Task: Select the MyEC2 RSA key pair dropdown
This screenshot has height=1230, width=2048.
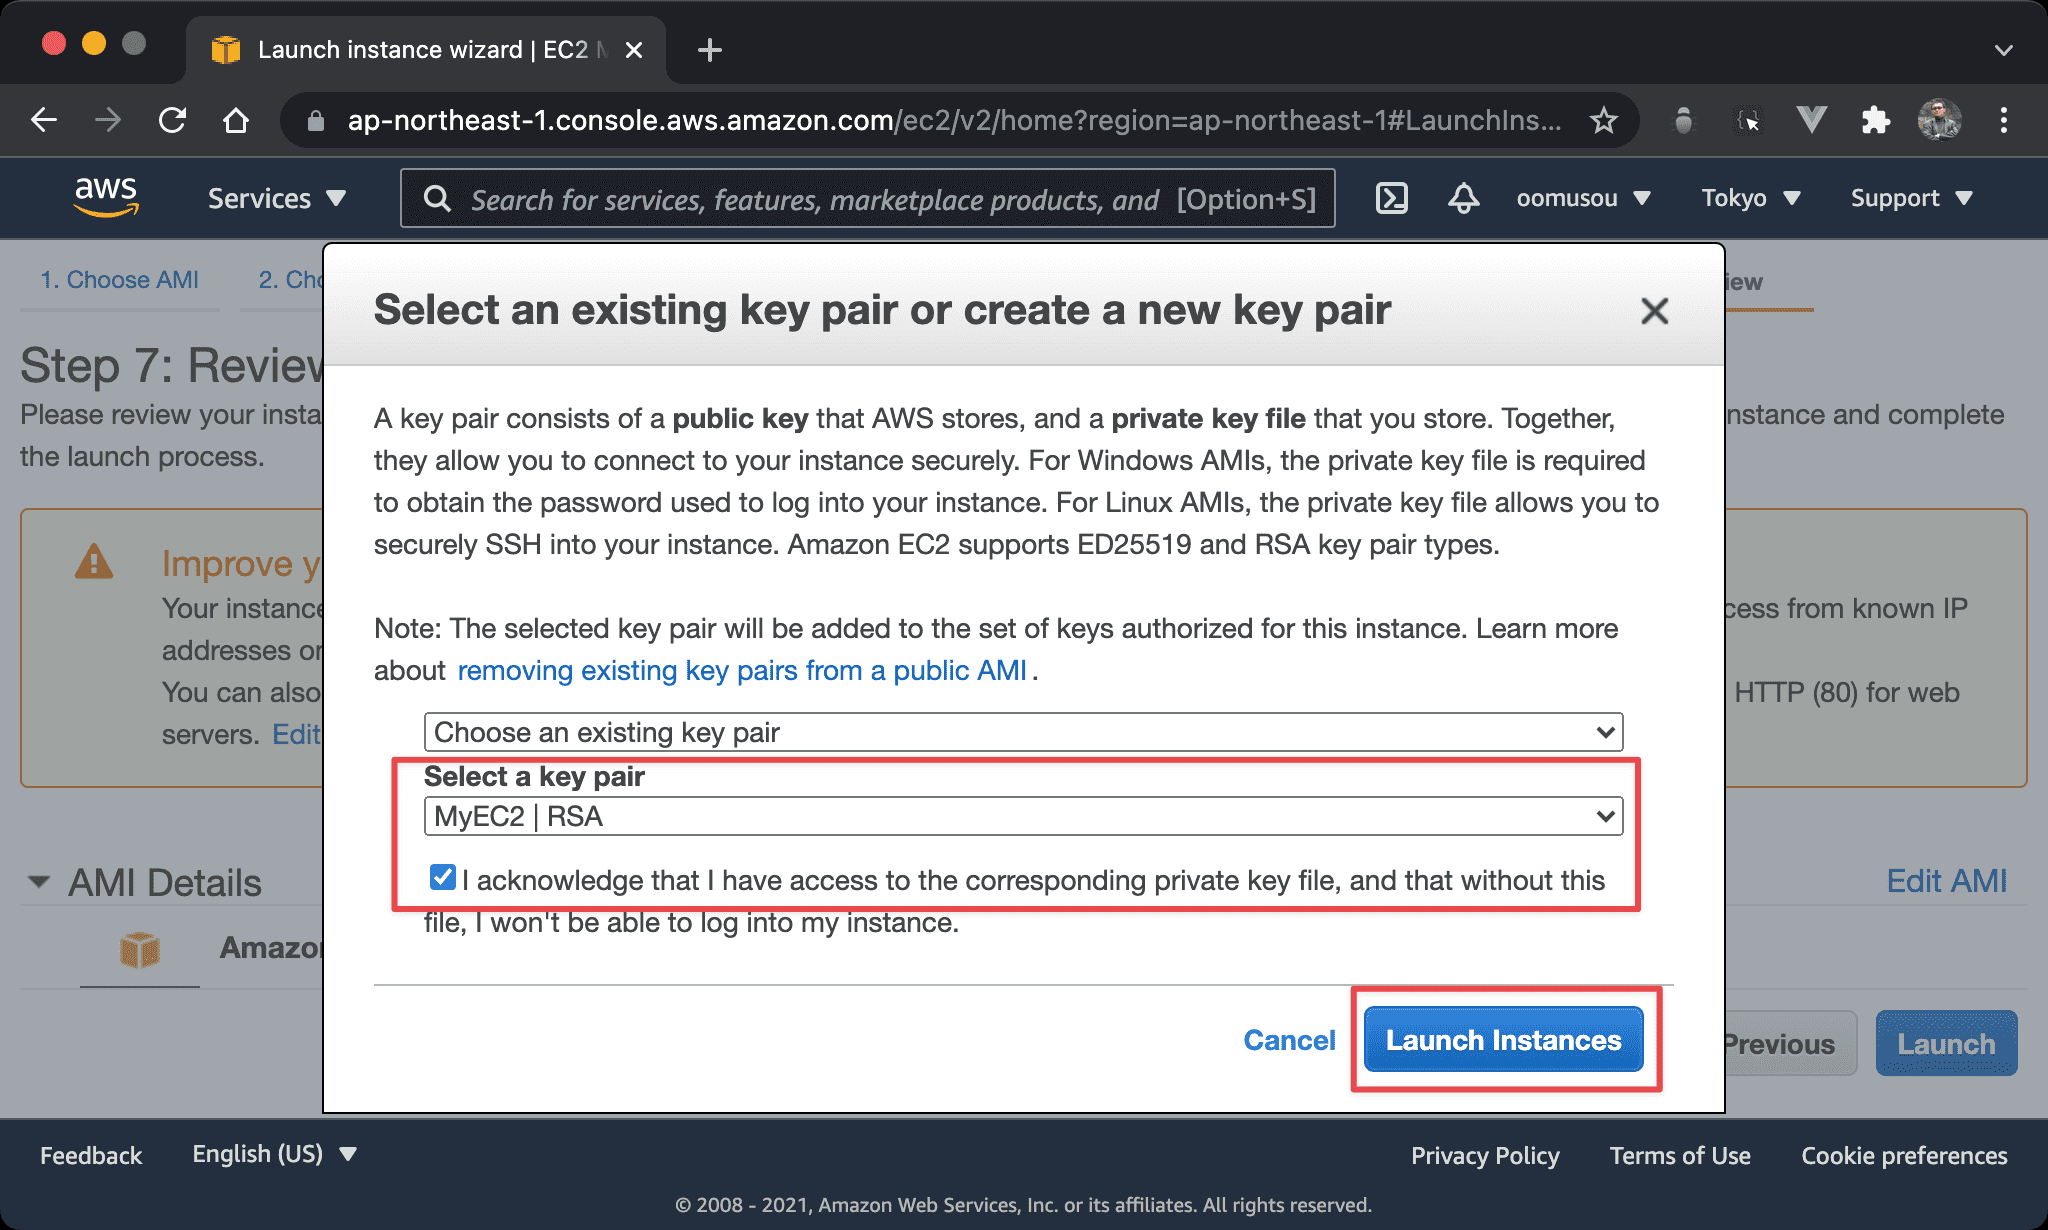Action: [1018, 816]
